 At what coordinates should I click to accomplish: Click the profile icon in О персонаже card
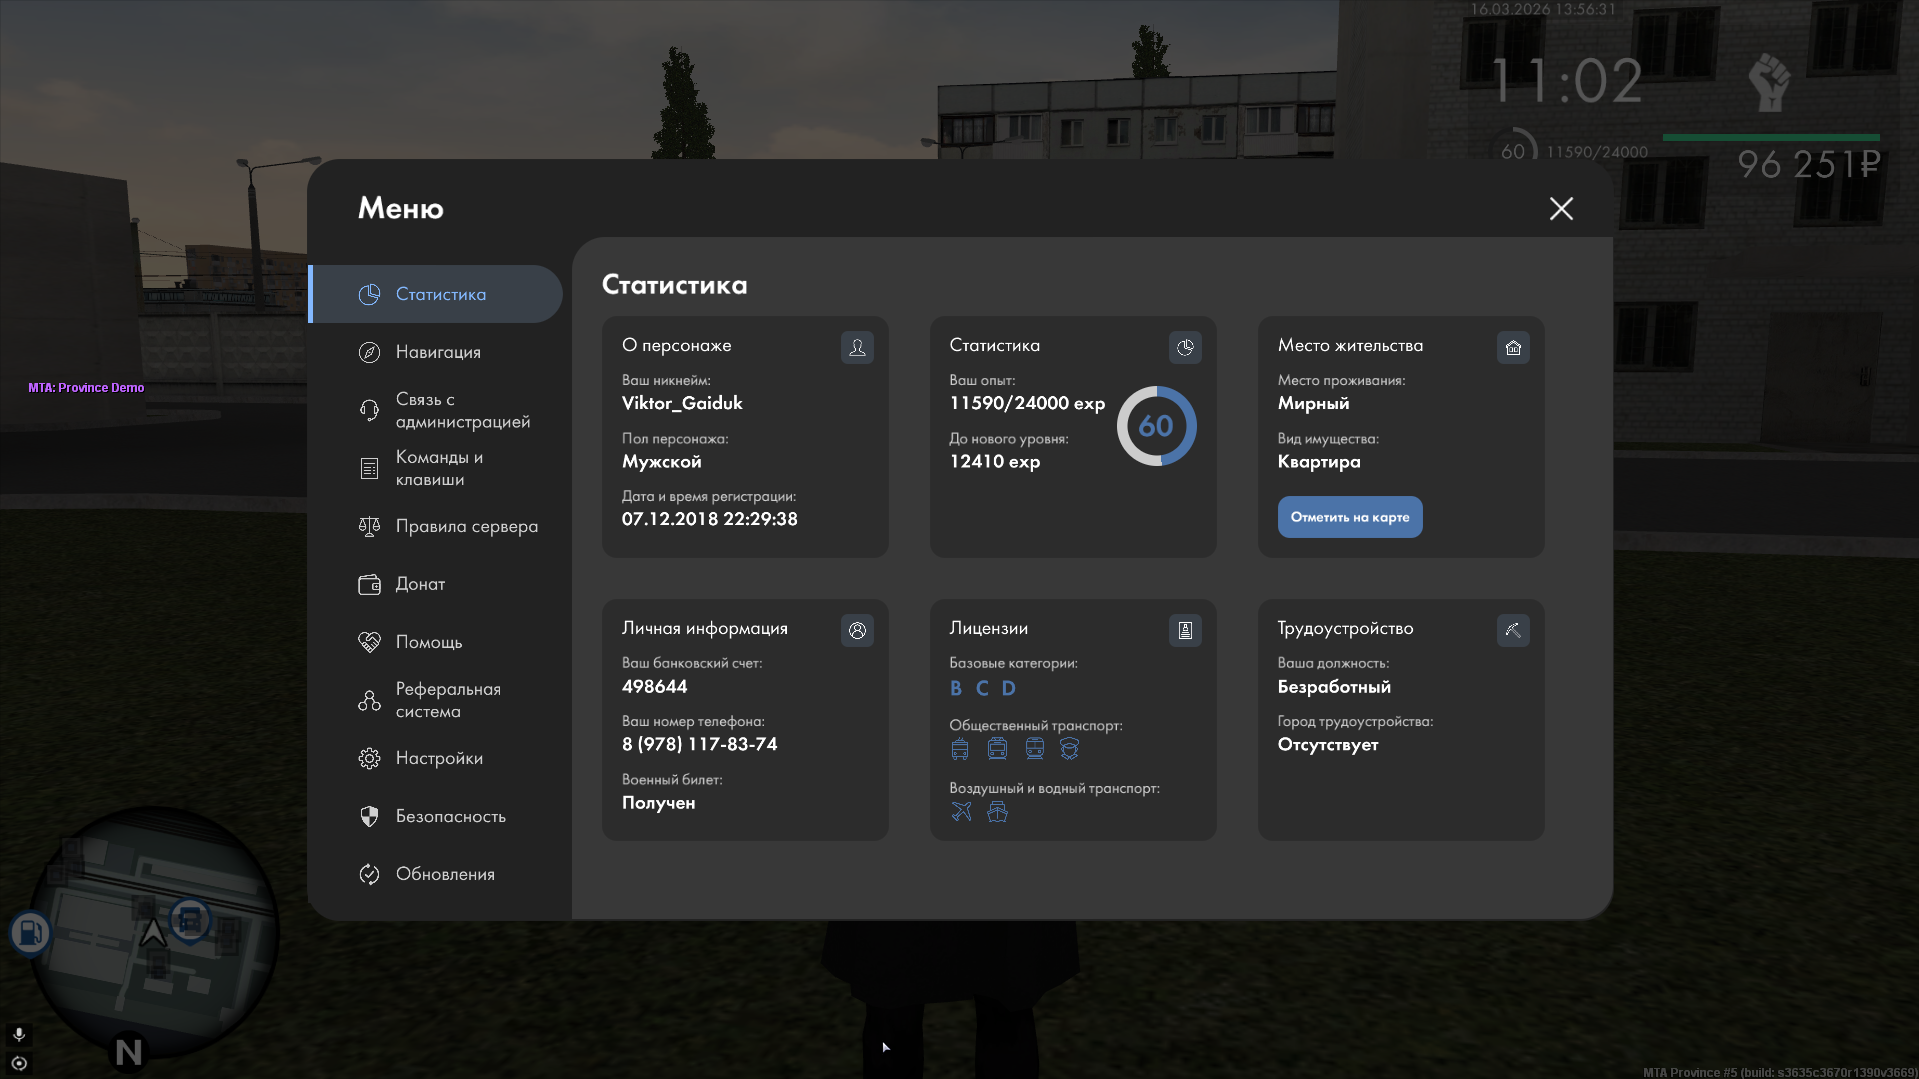857,347
